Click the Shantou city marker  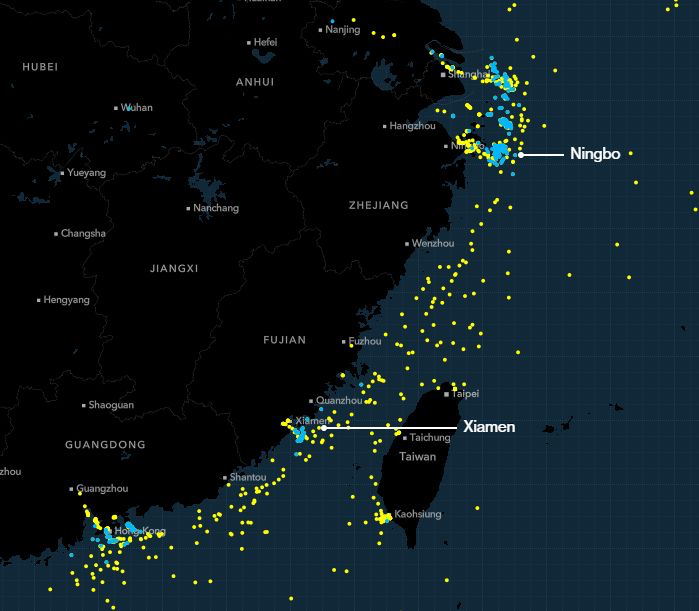click(225, 477)
